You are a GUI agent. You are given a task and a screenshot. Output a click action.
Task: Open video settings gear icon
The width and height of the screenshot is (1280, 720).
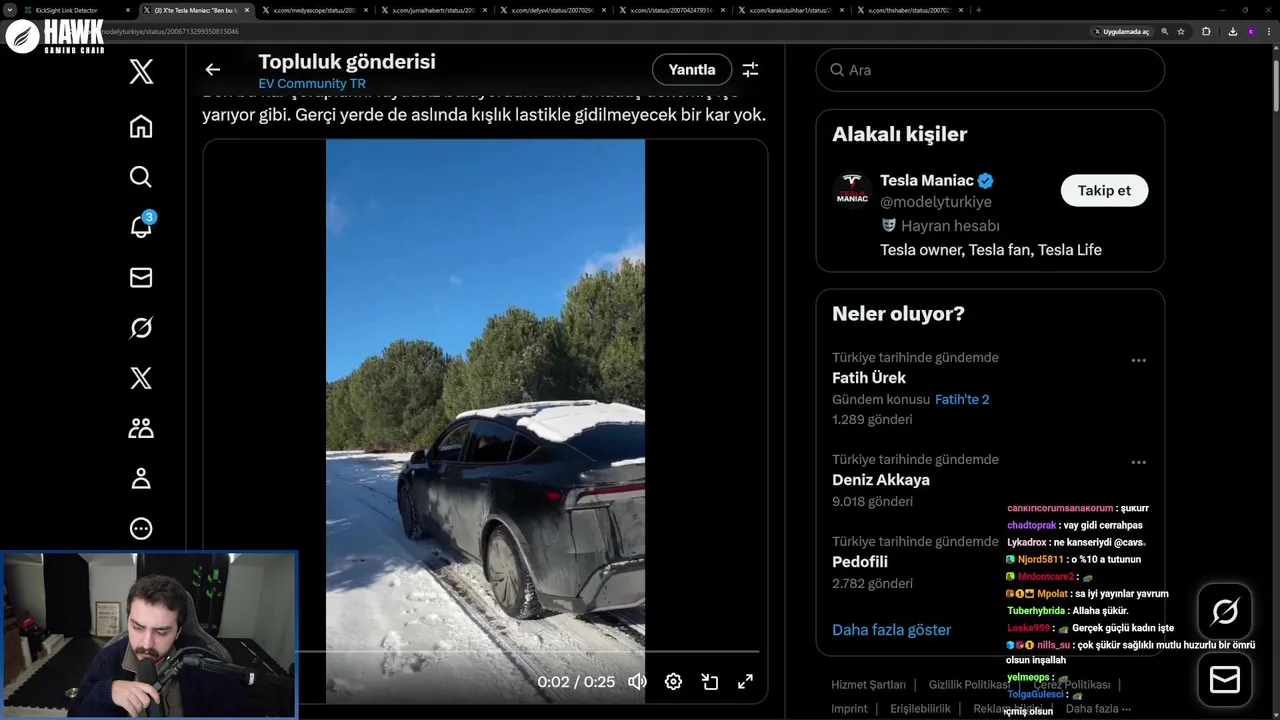tap(673, 681)
